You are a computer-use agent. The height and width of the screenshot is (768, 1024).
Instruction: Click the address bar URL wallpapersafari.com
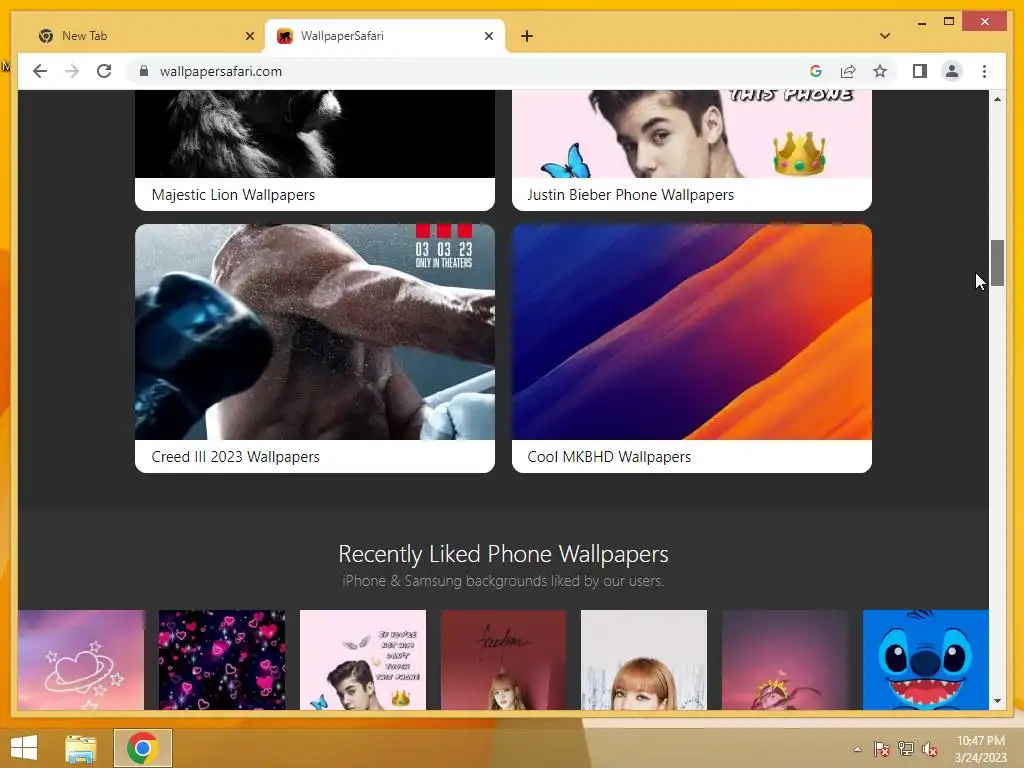coord(221,71)
